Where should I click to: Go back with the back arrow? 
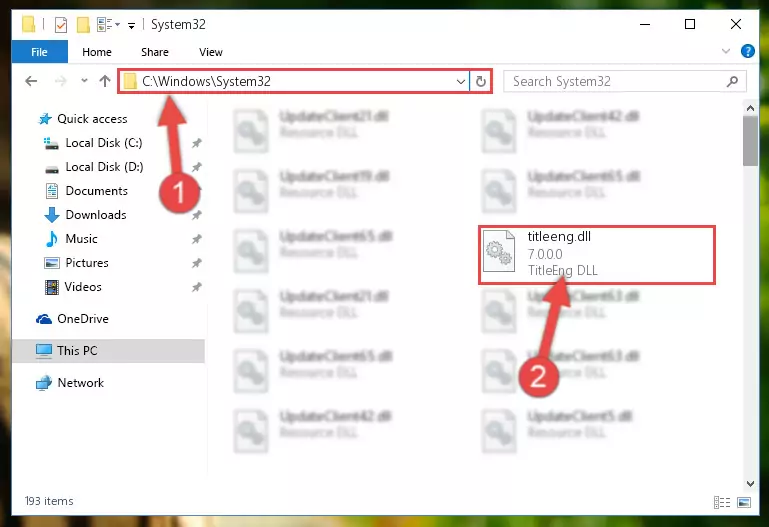click(31, 81)
